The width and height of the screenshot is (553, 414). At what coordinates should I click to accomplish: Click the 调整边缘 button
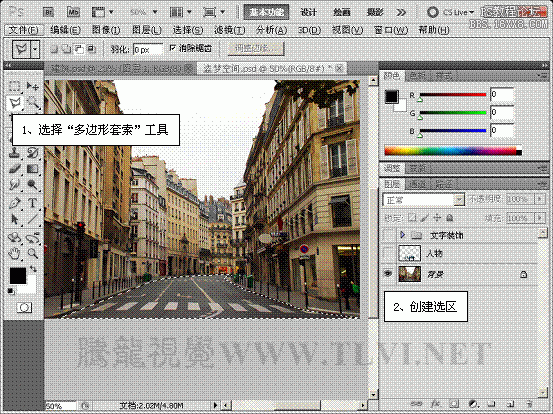pyautogui.click(x=255, y=49)
